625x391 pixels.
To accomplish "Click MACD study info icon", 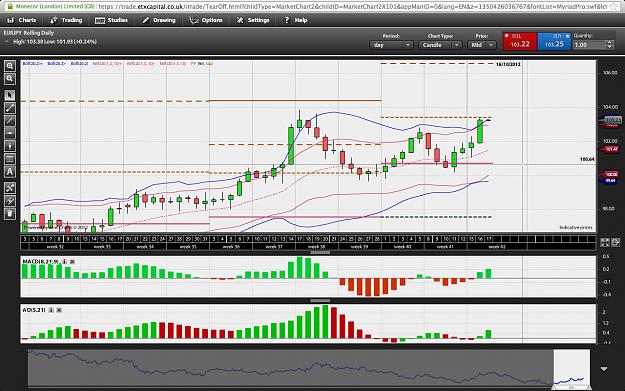I will pyautogui.click(x=64, y=261).
